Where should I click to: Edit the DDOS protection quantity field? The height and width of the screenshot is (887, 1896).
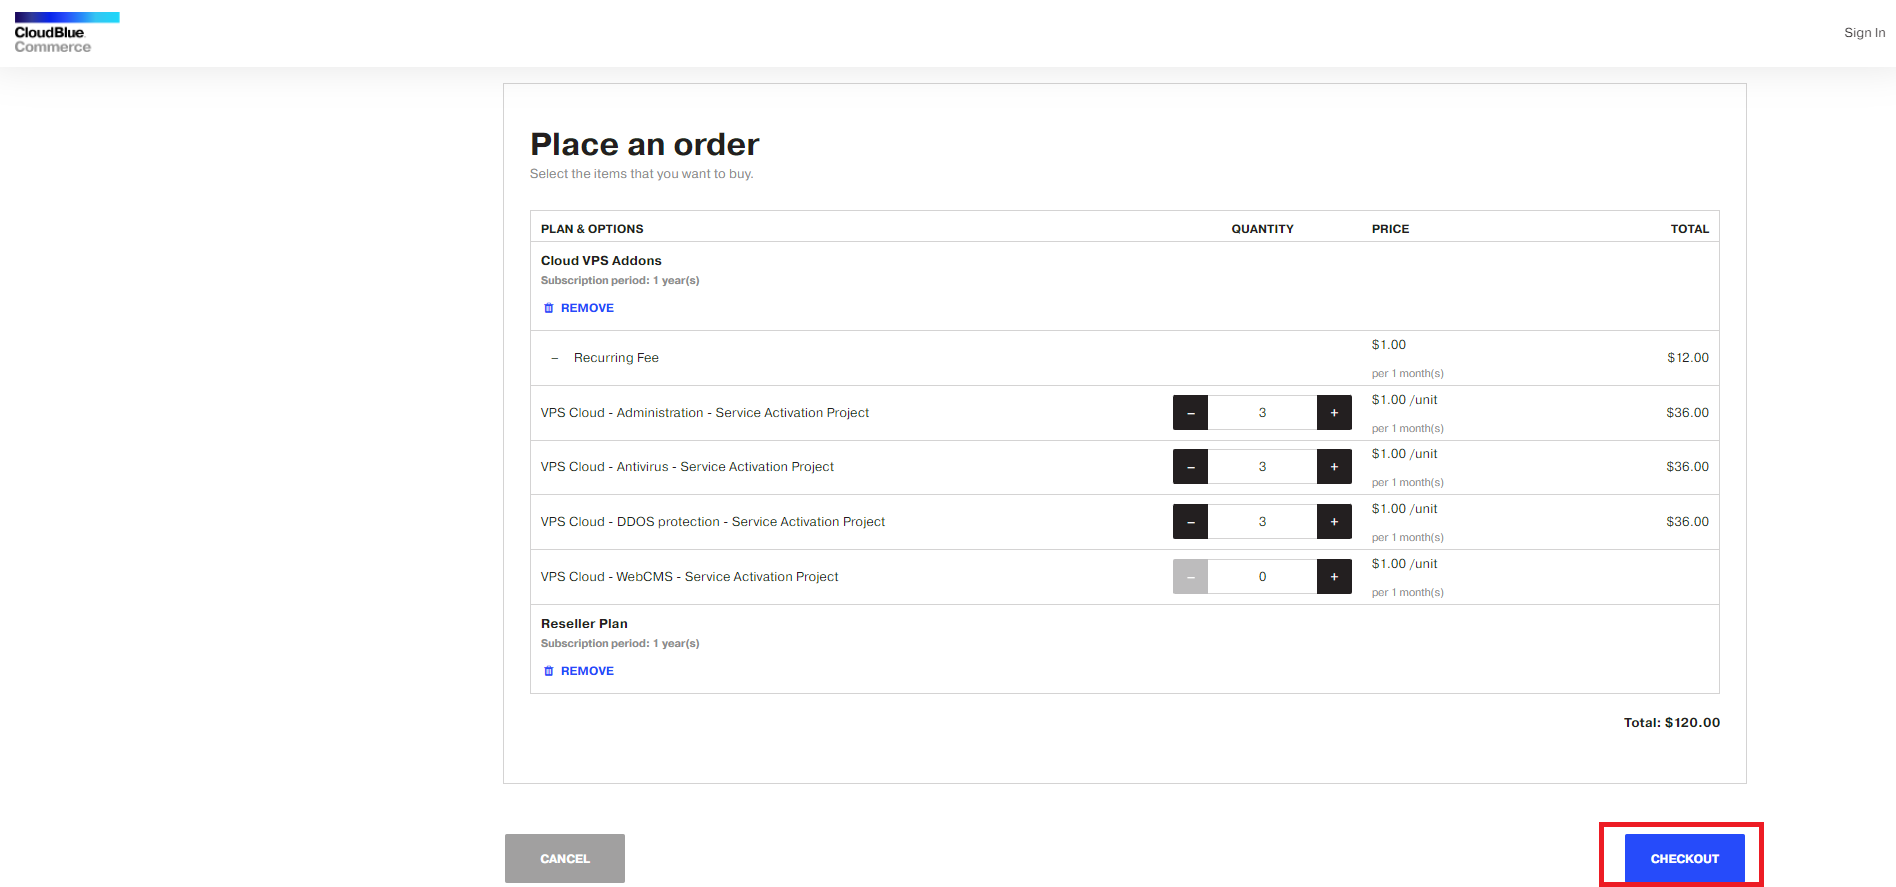(x=1262, y=522)
